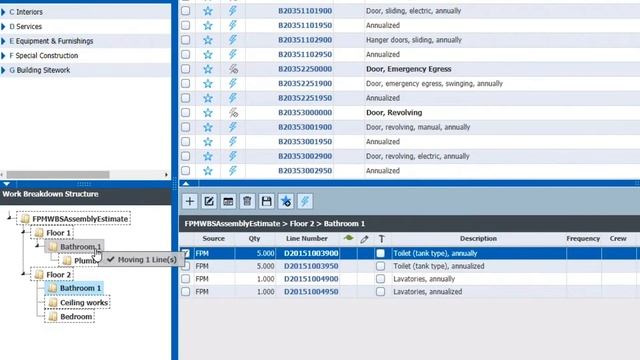The image size is (640, 360).
Task: Click Ceiling works folder icon in tree
Action: point(53,302)
